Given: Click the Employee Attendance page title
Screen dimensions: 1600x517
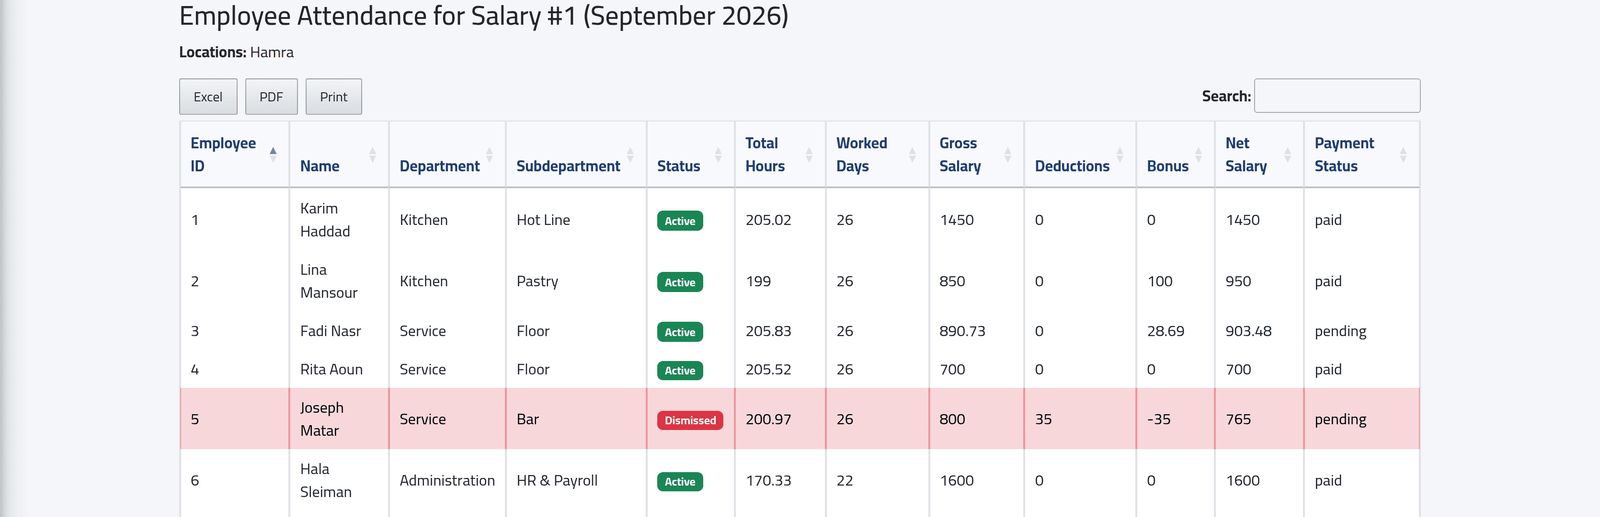Looking at the screenshot, I should [484, 16].
